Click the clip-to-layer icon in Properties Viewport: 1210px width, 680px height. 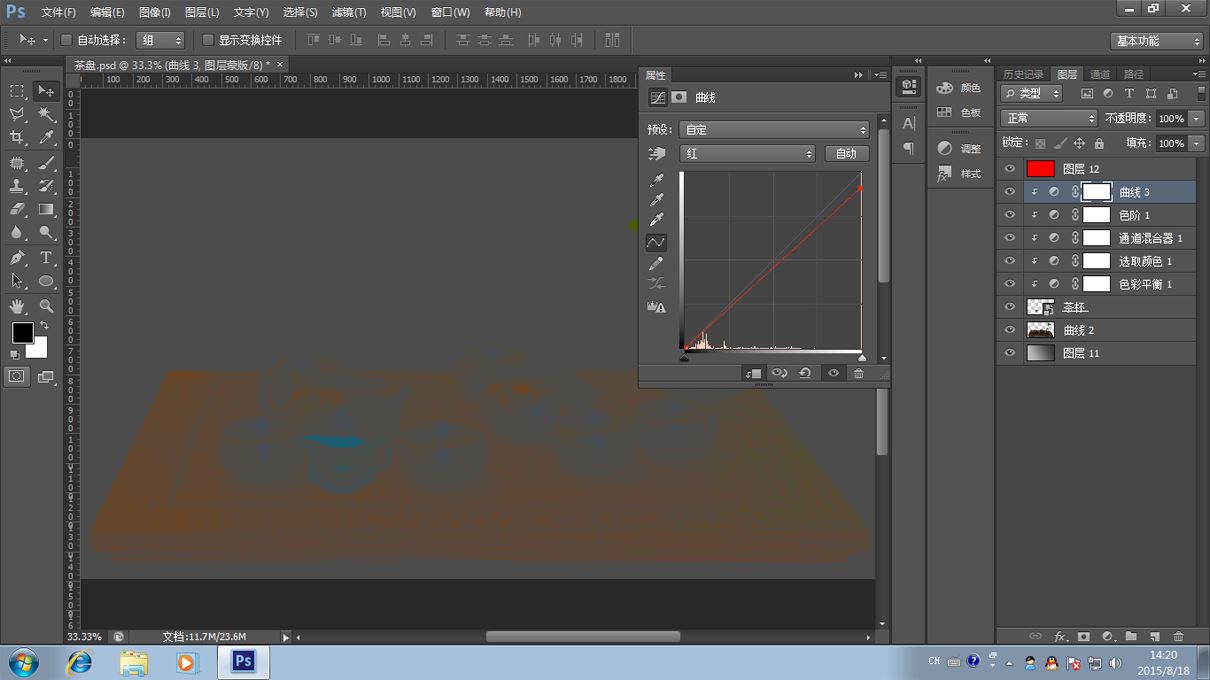click(x=753, y=373)
